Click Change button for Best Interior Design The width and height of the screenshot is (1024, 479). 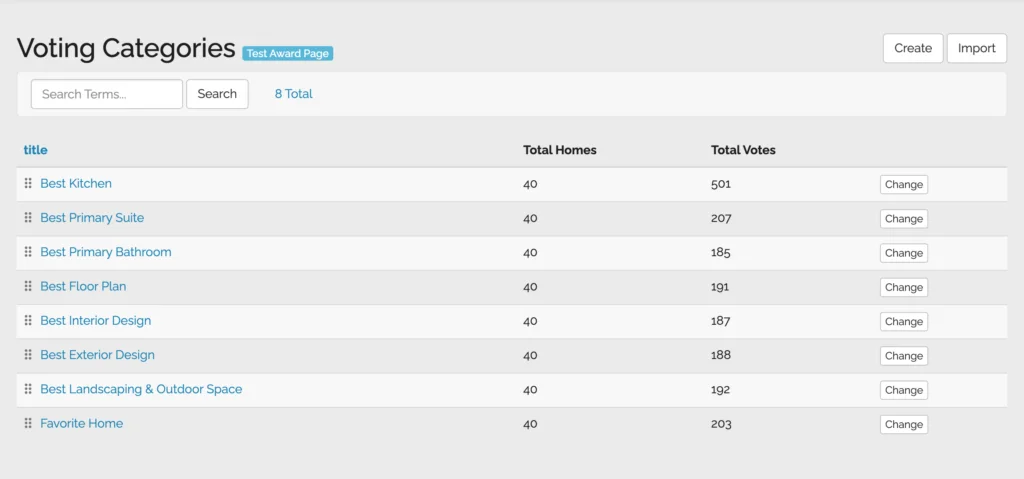(904, 322)
